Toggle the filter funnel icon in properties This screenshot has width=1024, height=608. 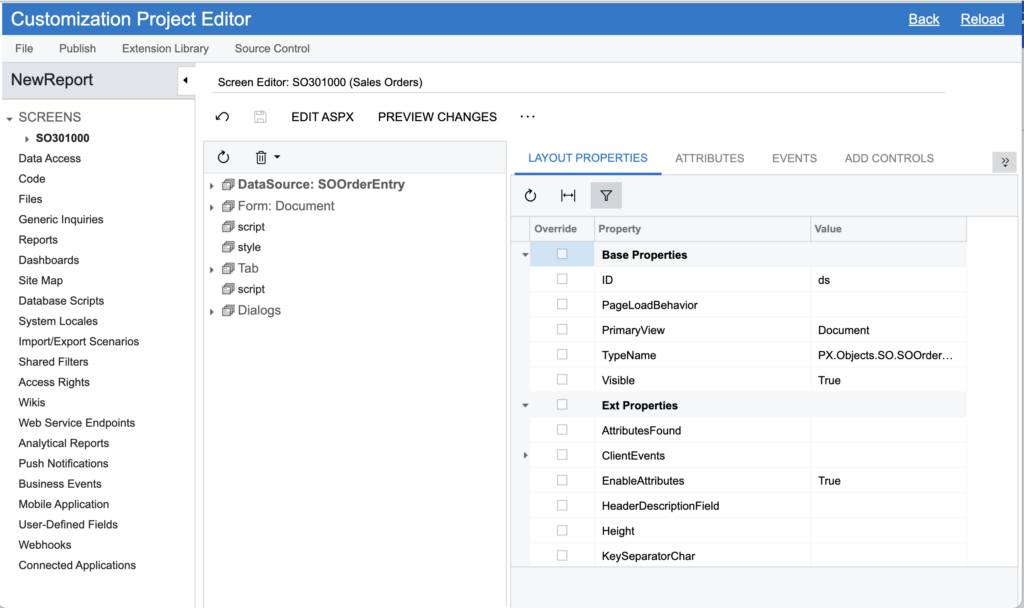click(606, 196)
